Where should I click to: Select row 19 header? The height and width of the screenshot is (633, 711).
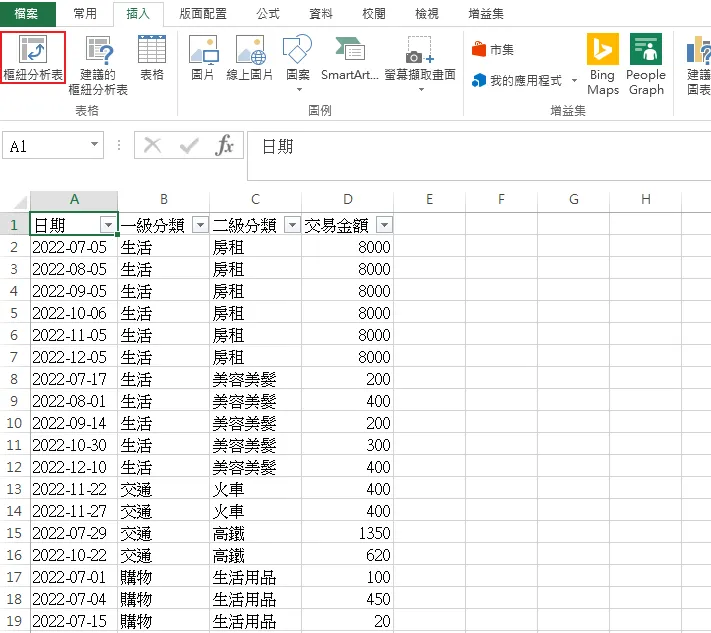pyautogui.click(x=14, y=621)
